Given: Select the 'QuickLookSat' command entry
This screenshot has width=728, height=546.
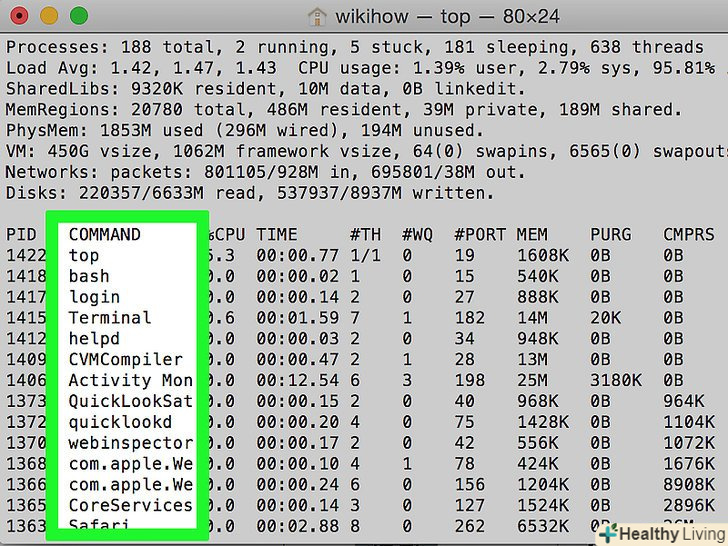Looking at the screenshot, I should coord(130,401).
